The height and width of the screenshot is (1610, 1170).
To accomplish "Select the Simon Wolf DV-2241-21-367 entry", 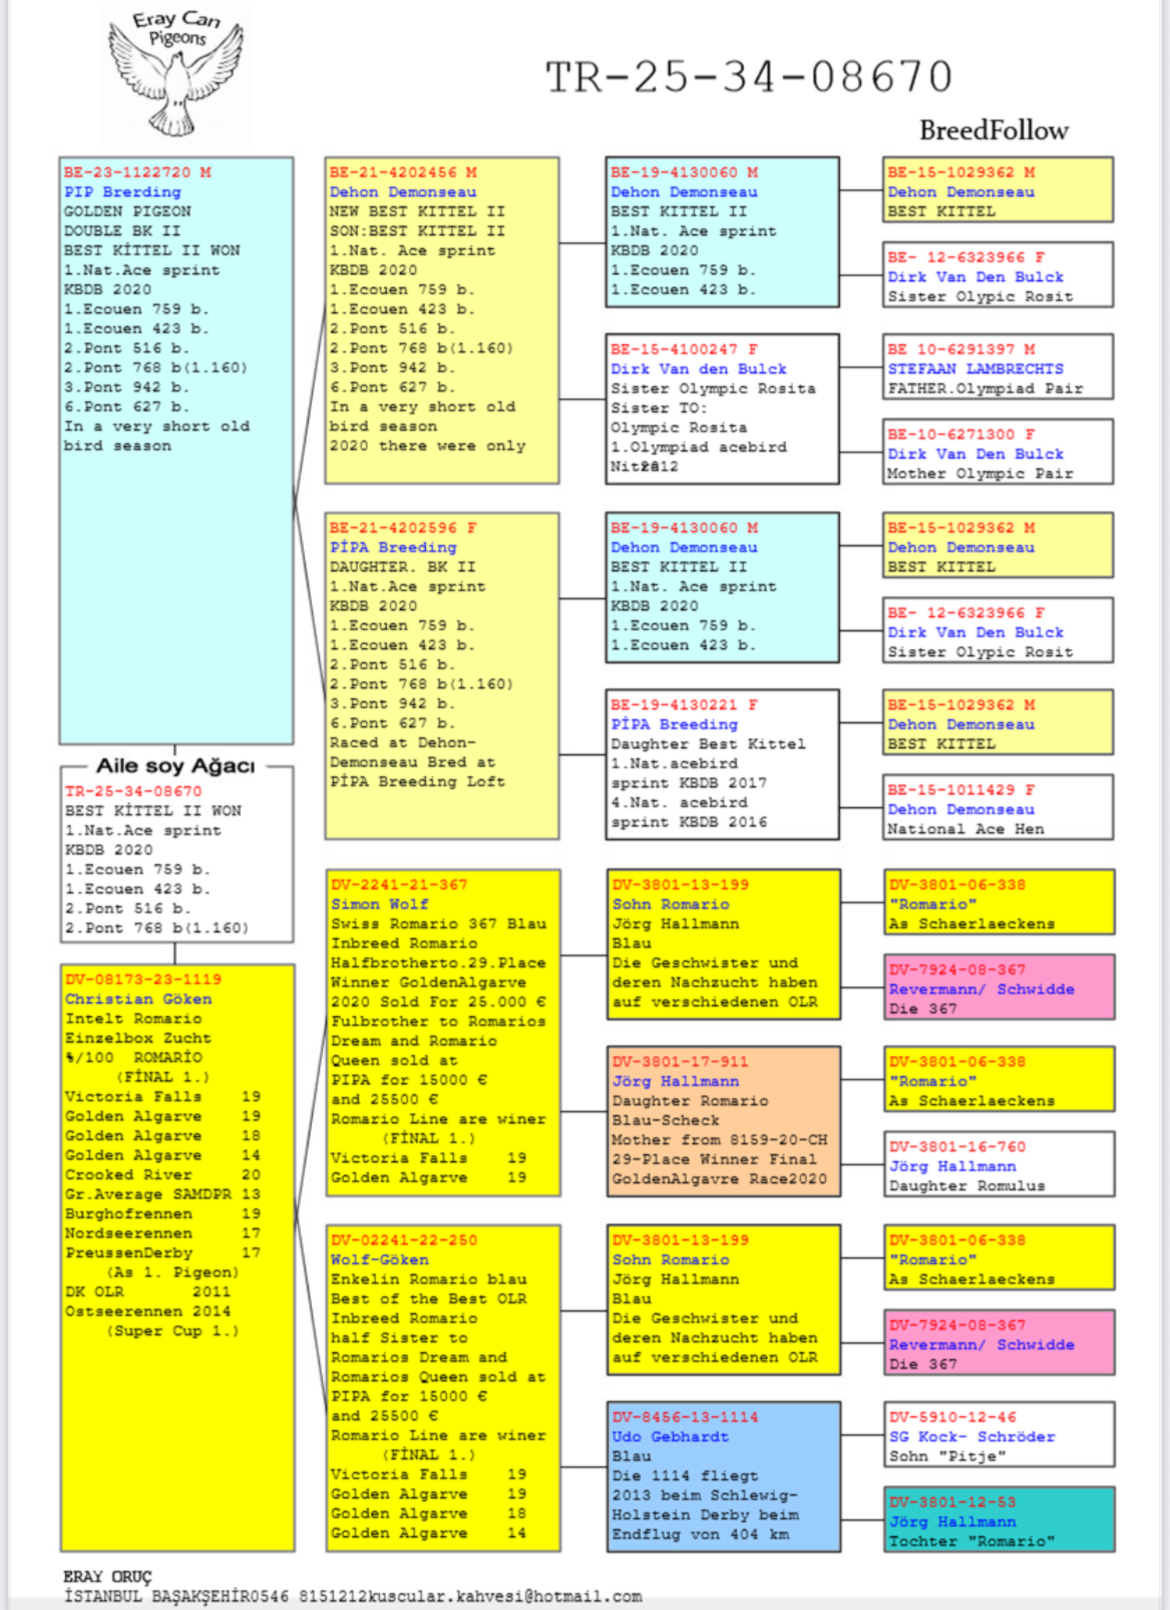I will pyautogui.click(x=442, y=1031).
